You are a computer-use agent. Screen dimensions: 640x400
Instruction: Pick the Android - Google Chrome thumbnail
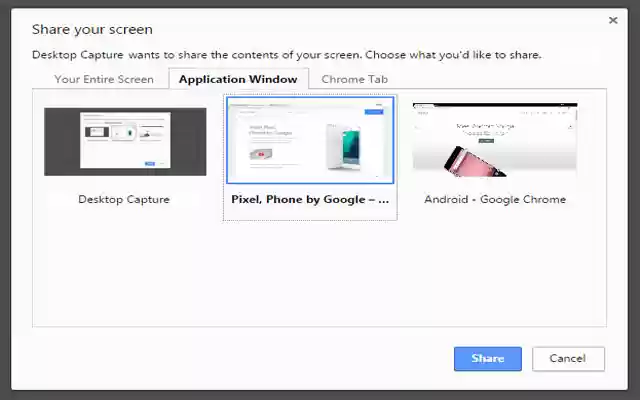coord(495,140)
